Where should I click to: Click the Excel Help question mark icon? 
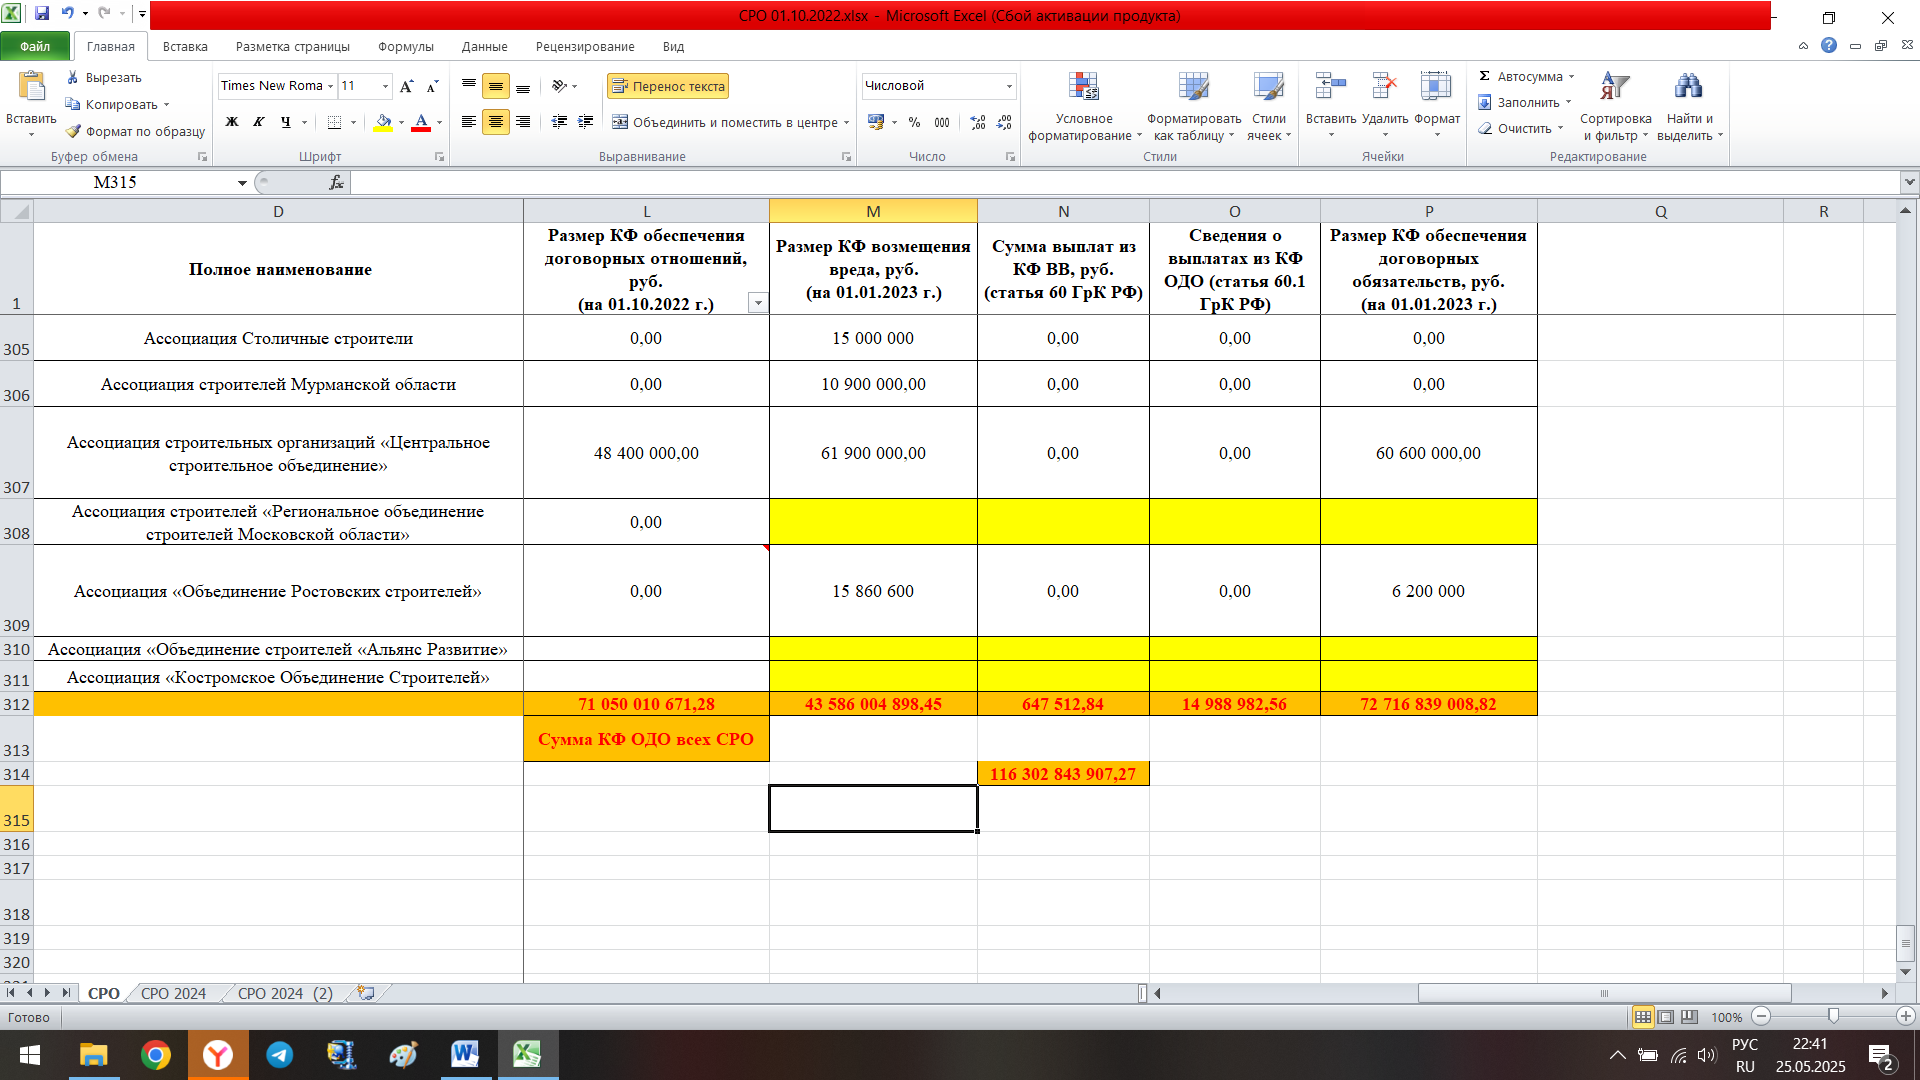tap(1829, 45)
